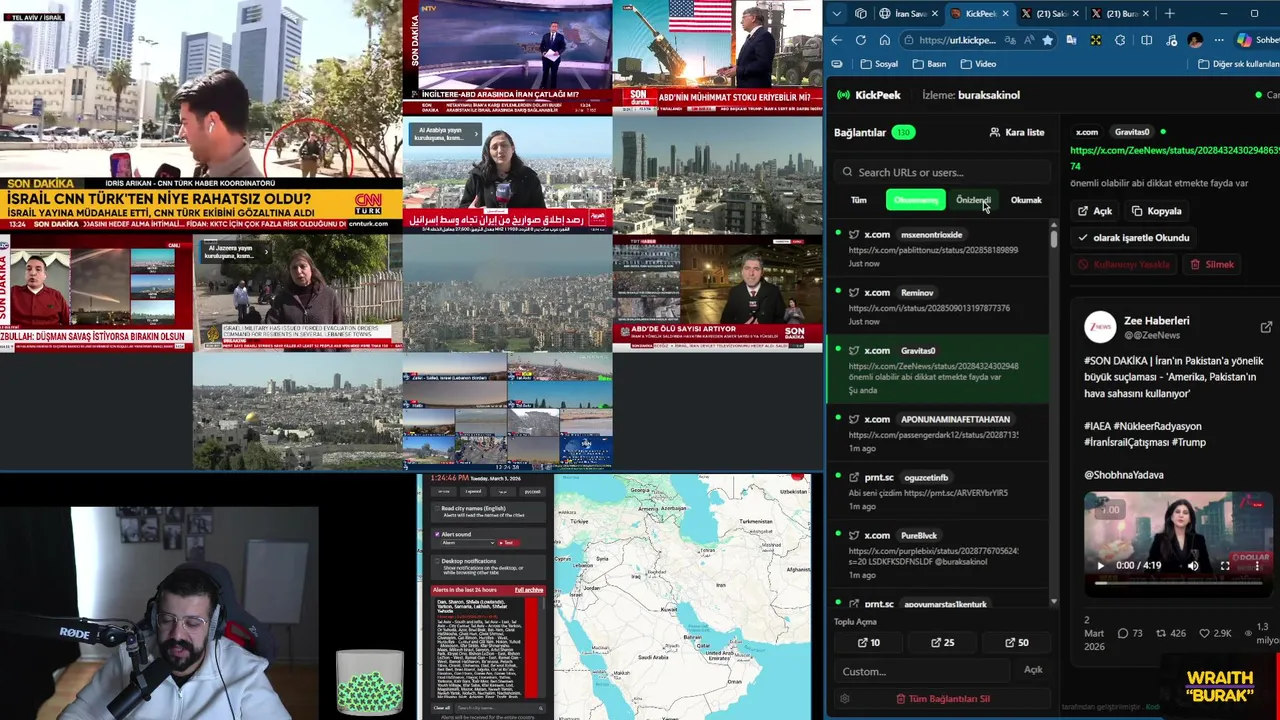Open KickPeek settings gear icon
Image resolution: width=1280 pixels, height=720 pixels.
click(845, 699)
